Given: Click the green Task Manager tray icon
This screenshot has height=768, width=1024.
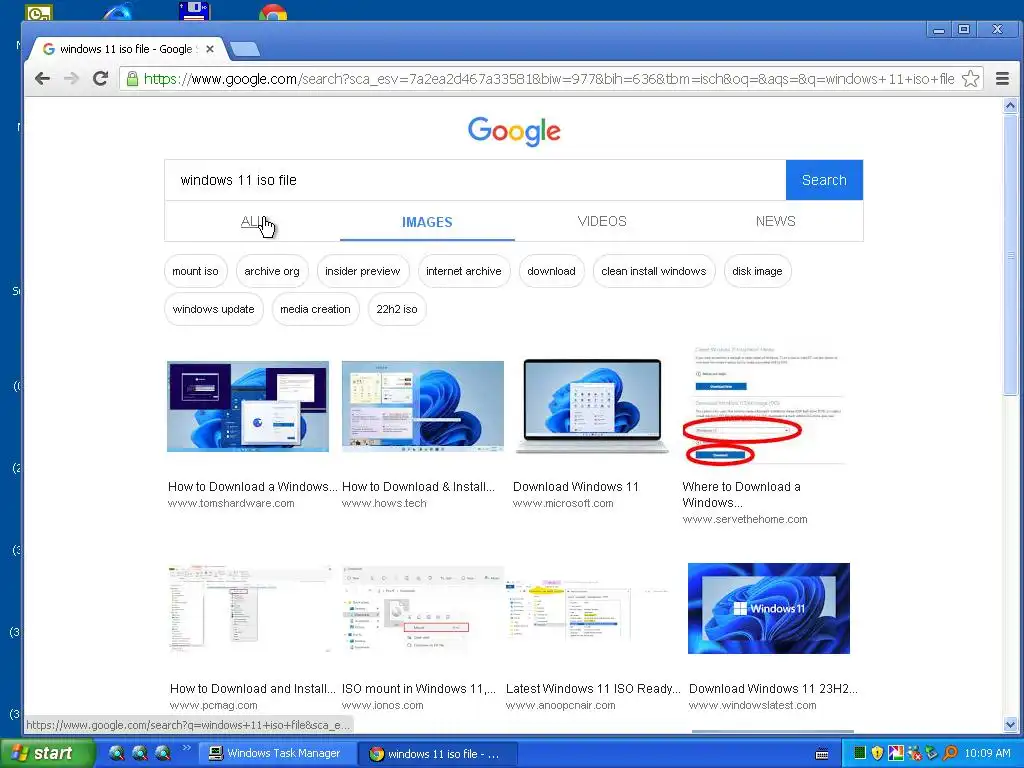Looking at the screenshot, I should tap(860, 753).
